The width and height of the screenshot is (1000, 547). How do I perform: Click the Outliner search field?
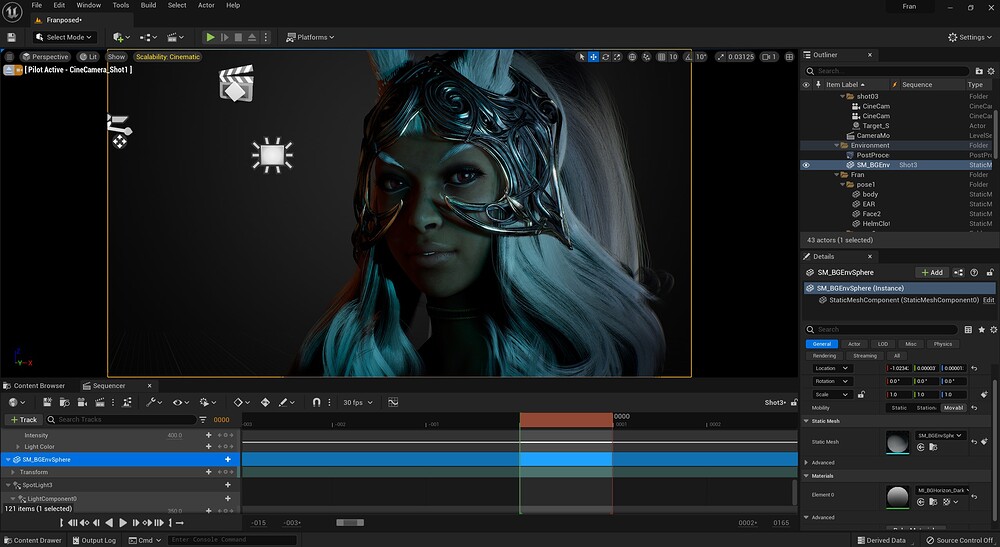[x=886, y=71]
